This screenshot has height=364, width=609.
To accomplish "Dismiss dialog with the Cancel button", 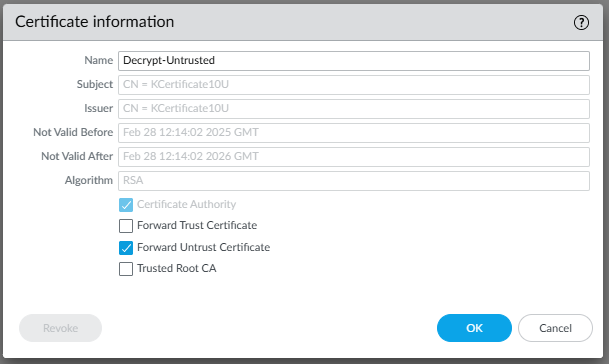I will (x=555, y=328).
